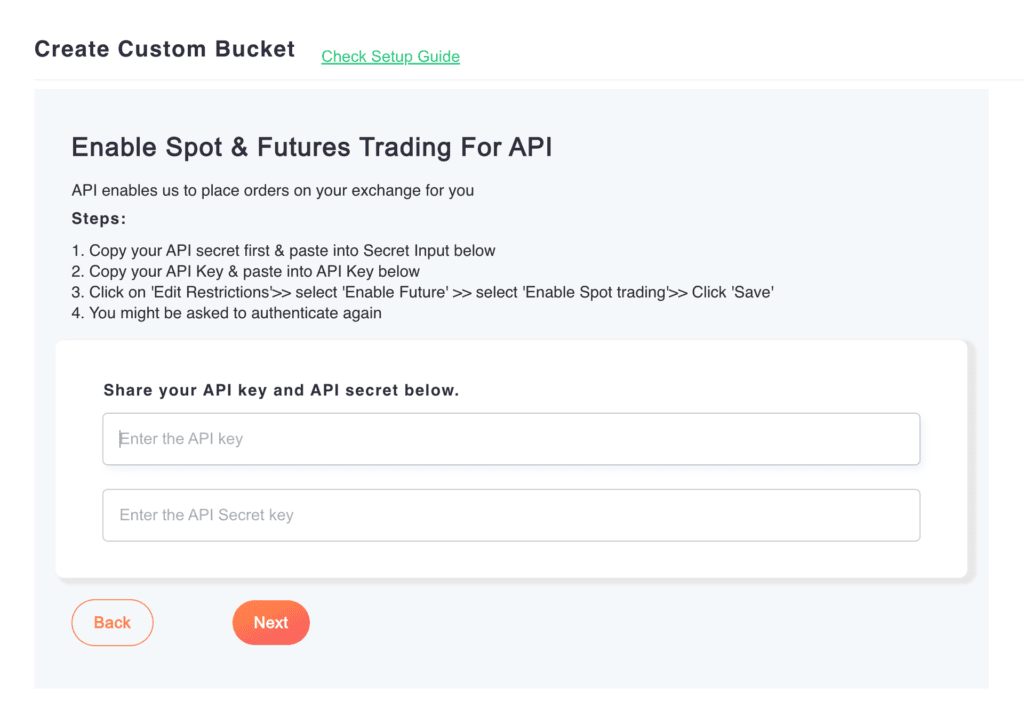Click into the API Secret key input
The image size is (1024, 725).
coord(510,515)
